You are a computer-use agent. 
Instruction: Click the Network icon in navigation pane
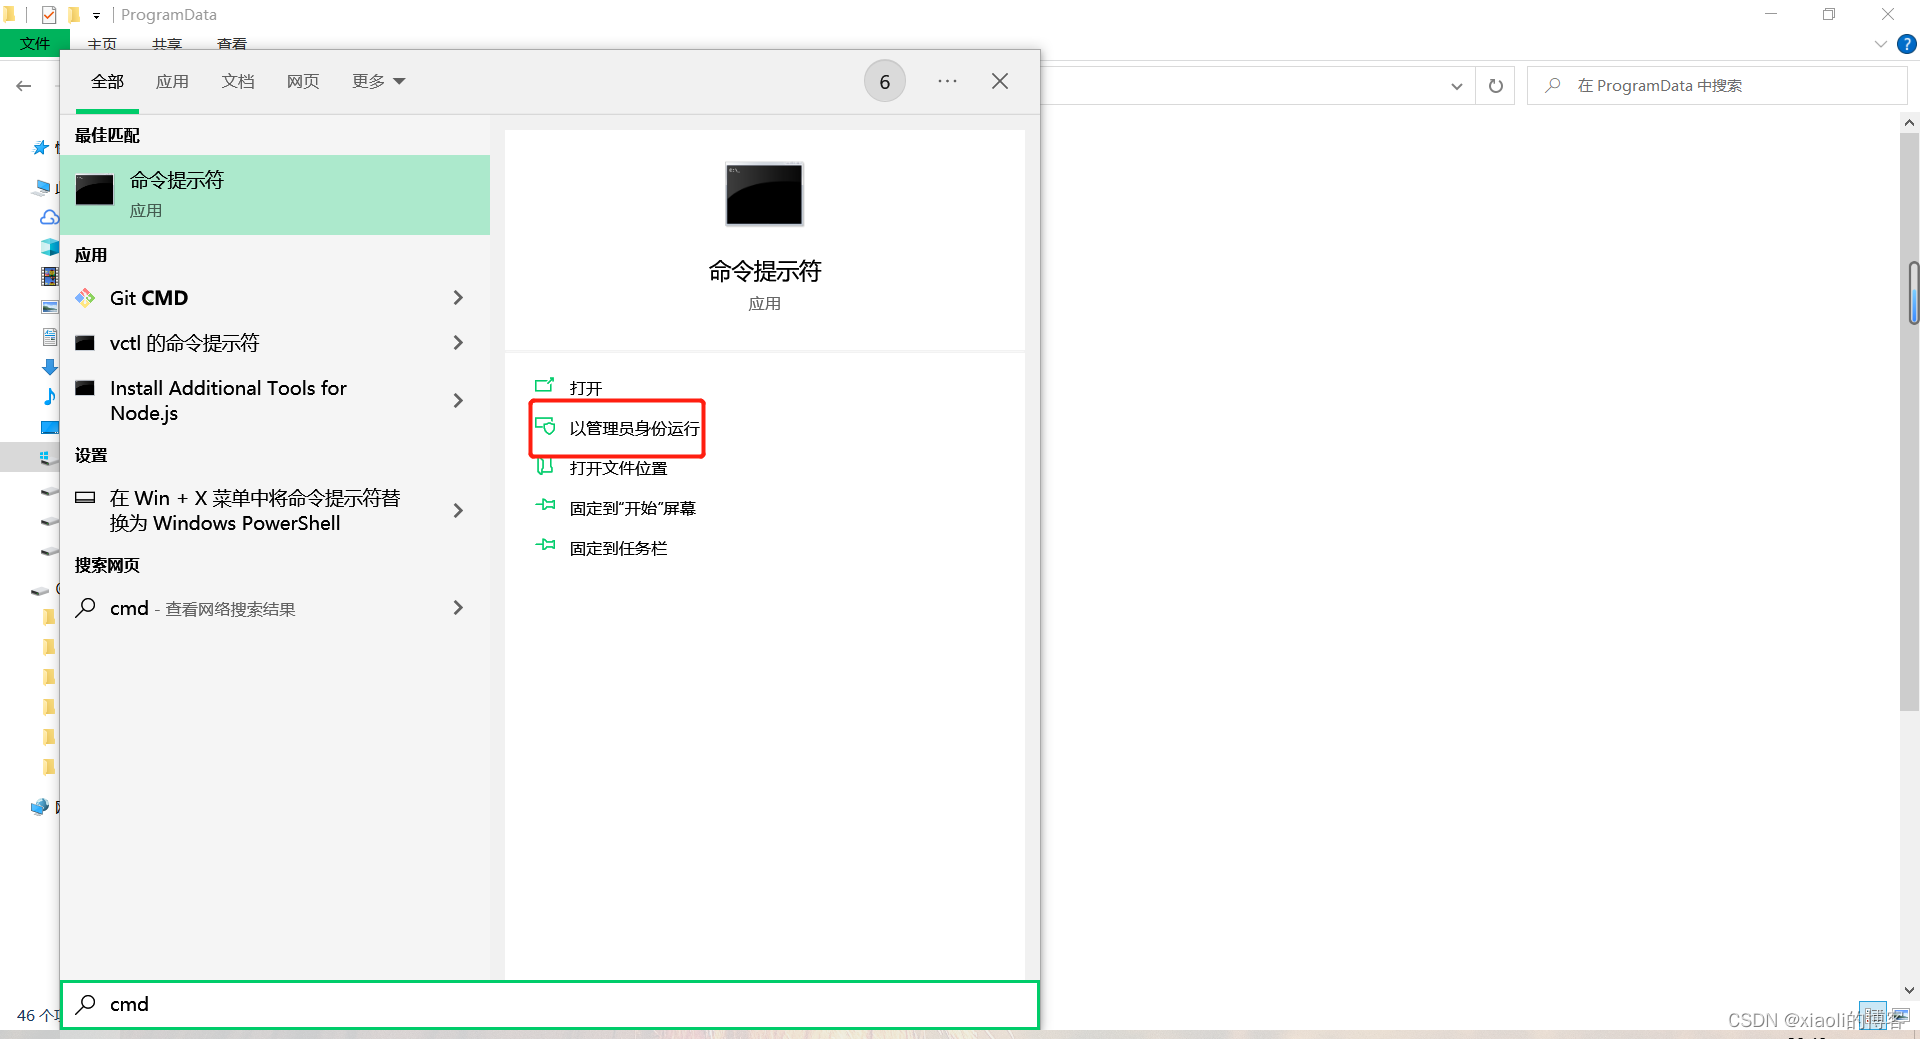pos(40,807)
